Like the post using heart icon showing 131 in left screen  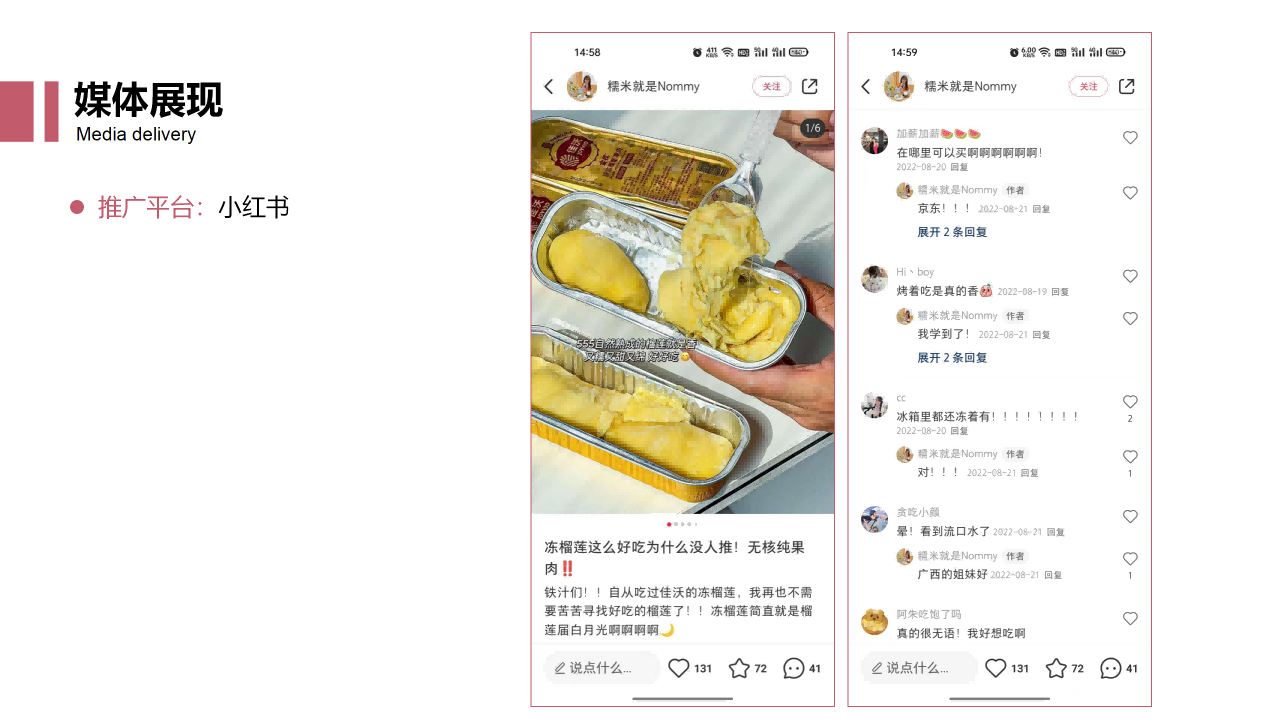pos(679,668)
